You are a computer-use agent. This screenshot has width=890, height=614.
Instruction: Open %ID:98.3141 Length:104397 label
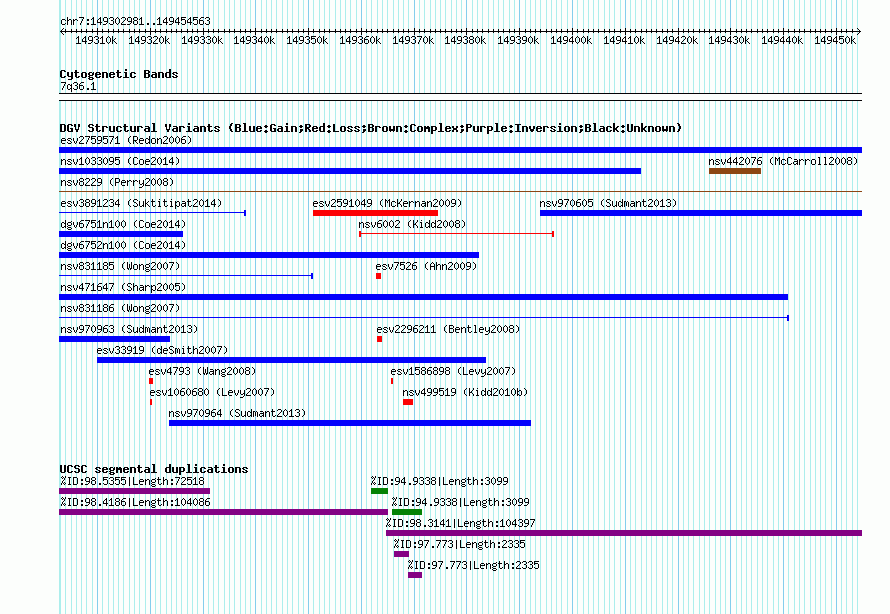pyautogui.click(x=460, y=523)
